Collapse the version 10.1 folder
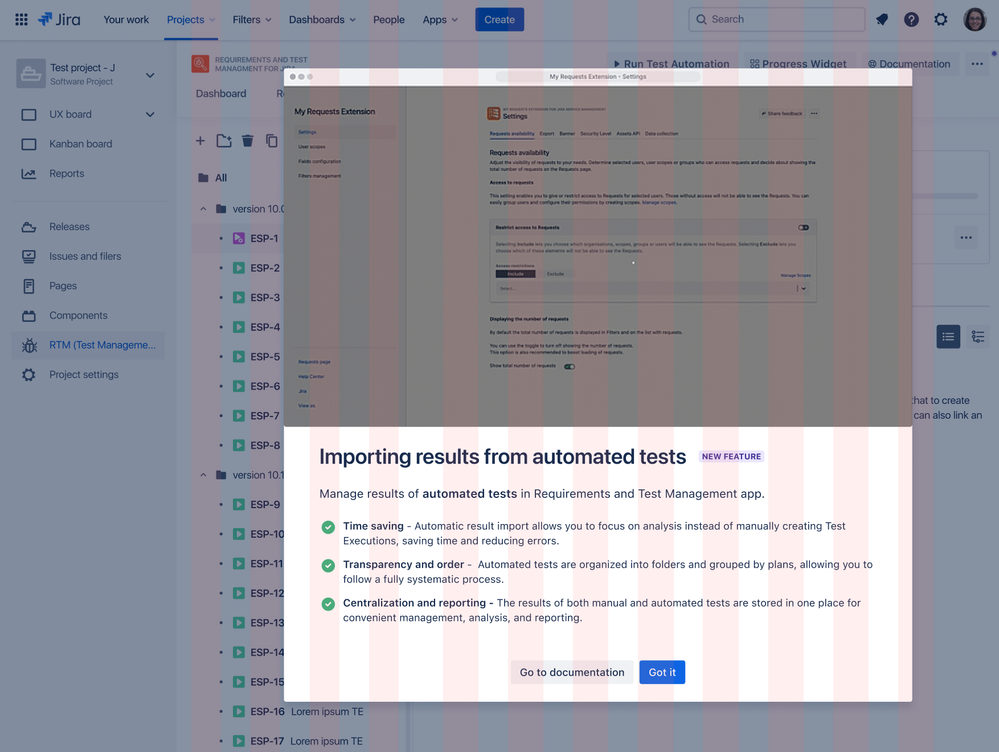 pos(203,475)
